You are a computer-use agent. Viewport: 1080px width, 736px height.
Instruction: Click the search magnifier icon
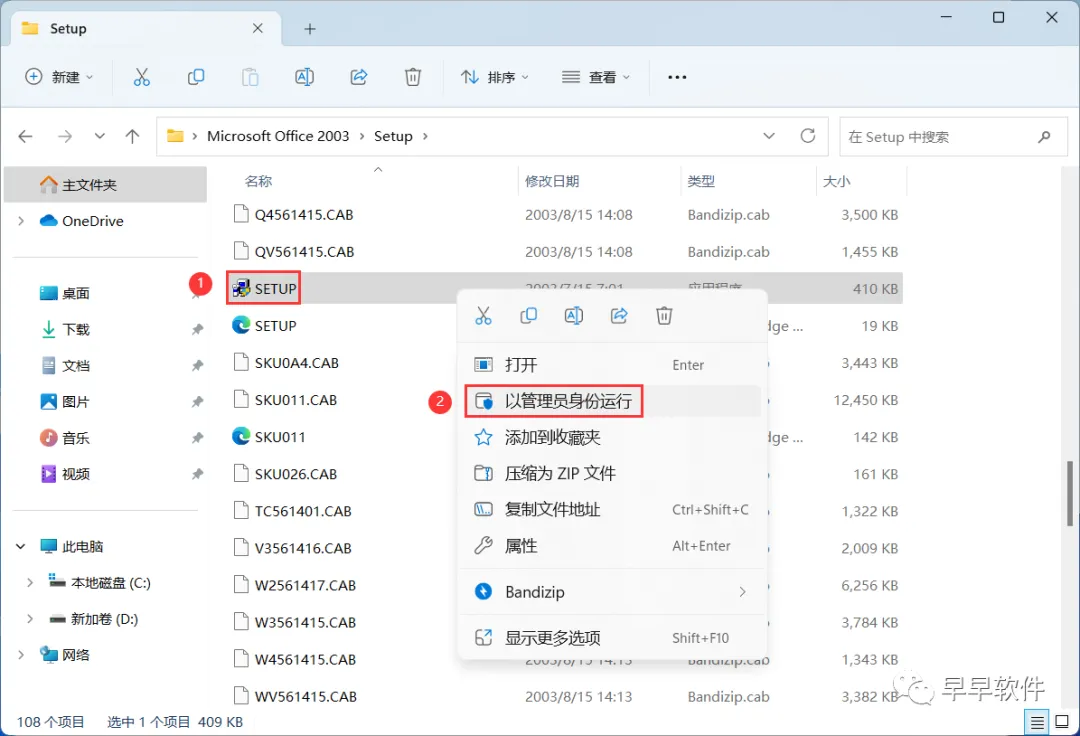click(x=1044, y=136)
